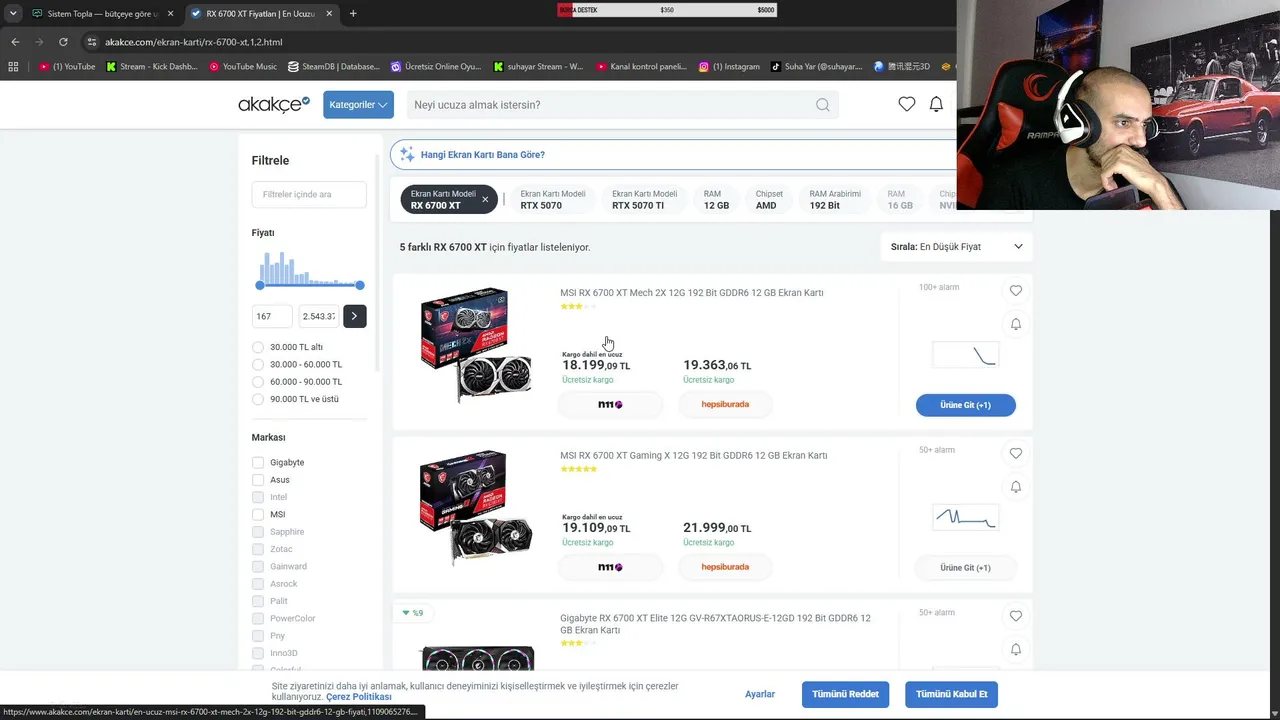The image size is (1280, 720).
Task: Click the right handle of the price slider
Action: point(360,285)
